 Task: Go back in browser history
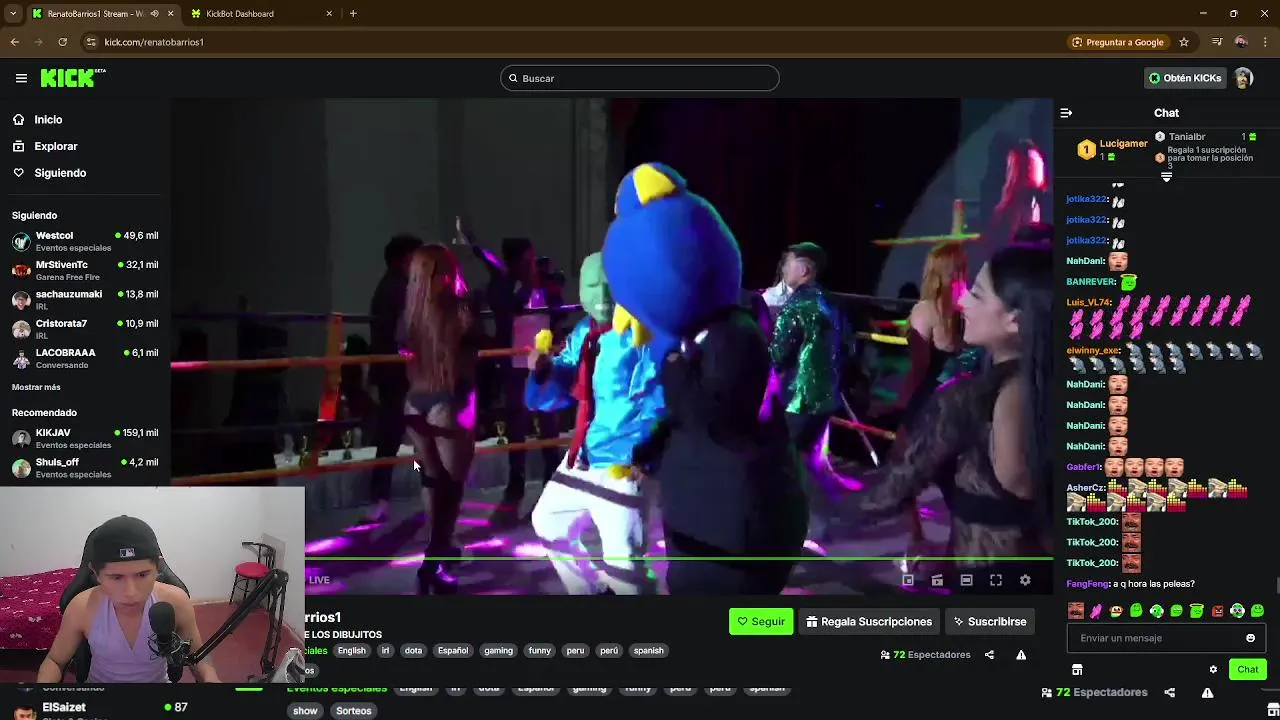(x=14, y=42)
